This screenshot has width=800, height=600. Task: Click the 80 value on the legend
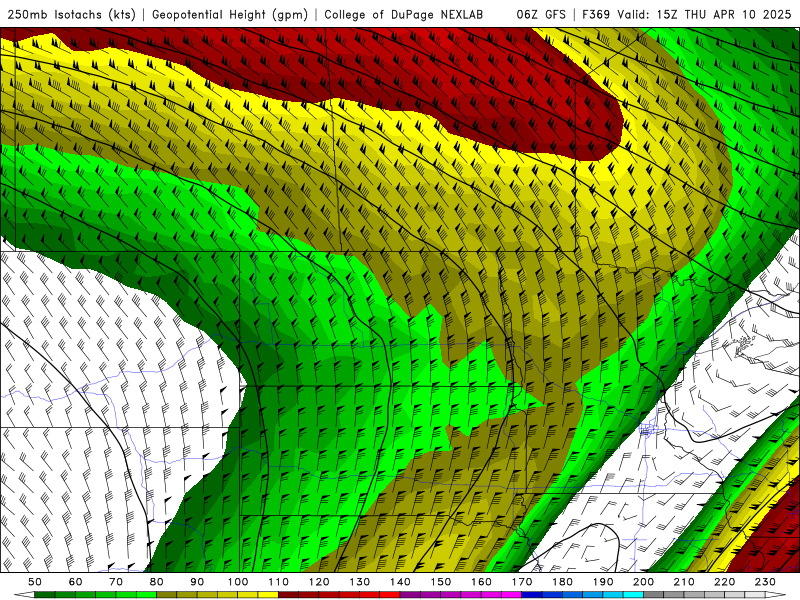157,582
